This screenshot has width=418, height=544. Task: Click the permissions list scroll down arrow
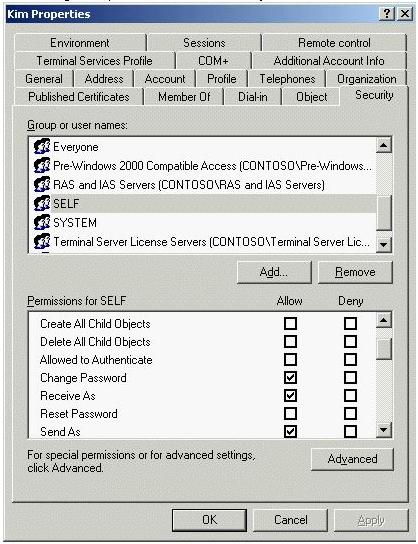pos(384,430)
